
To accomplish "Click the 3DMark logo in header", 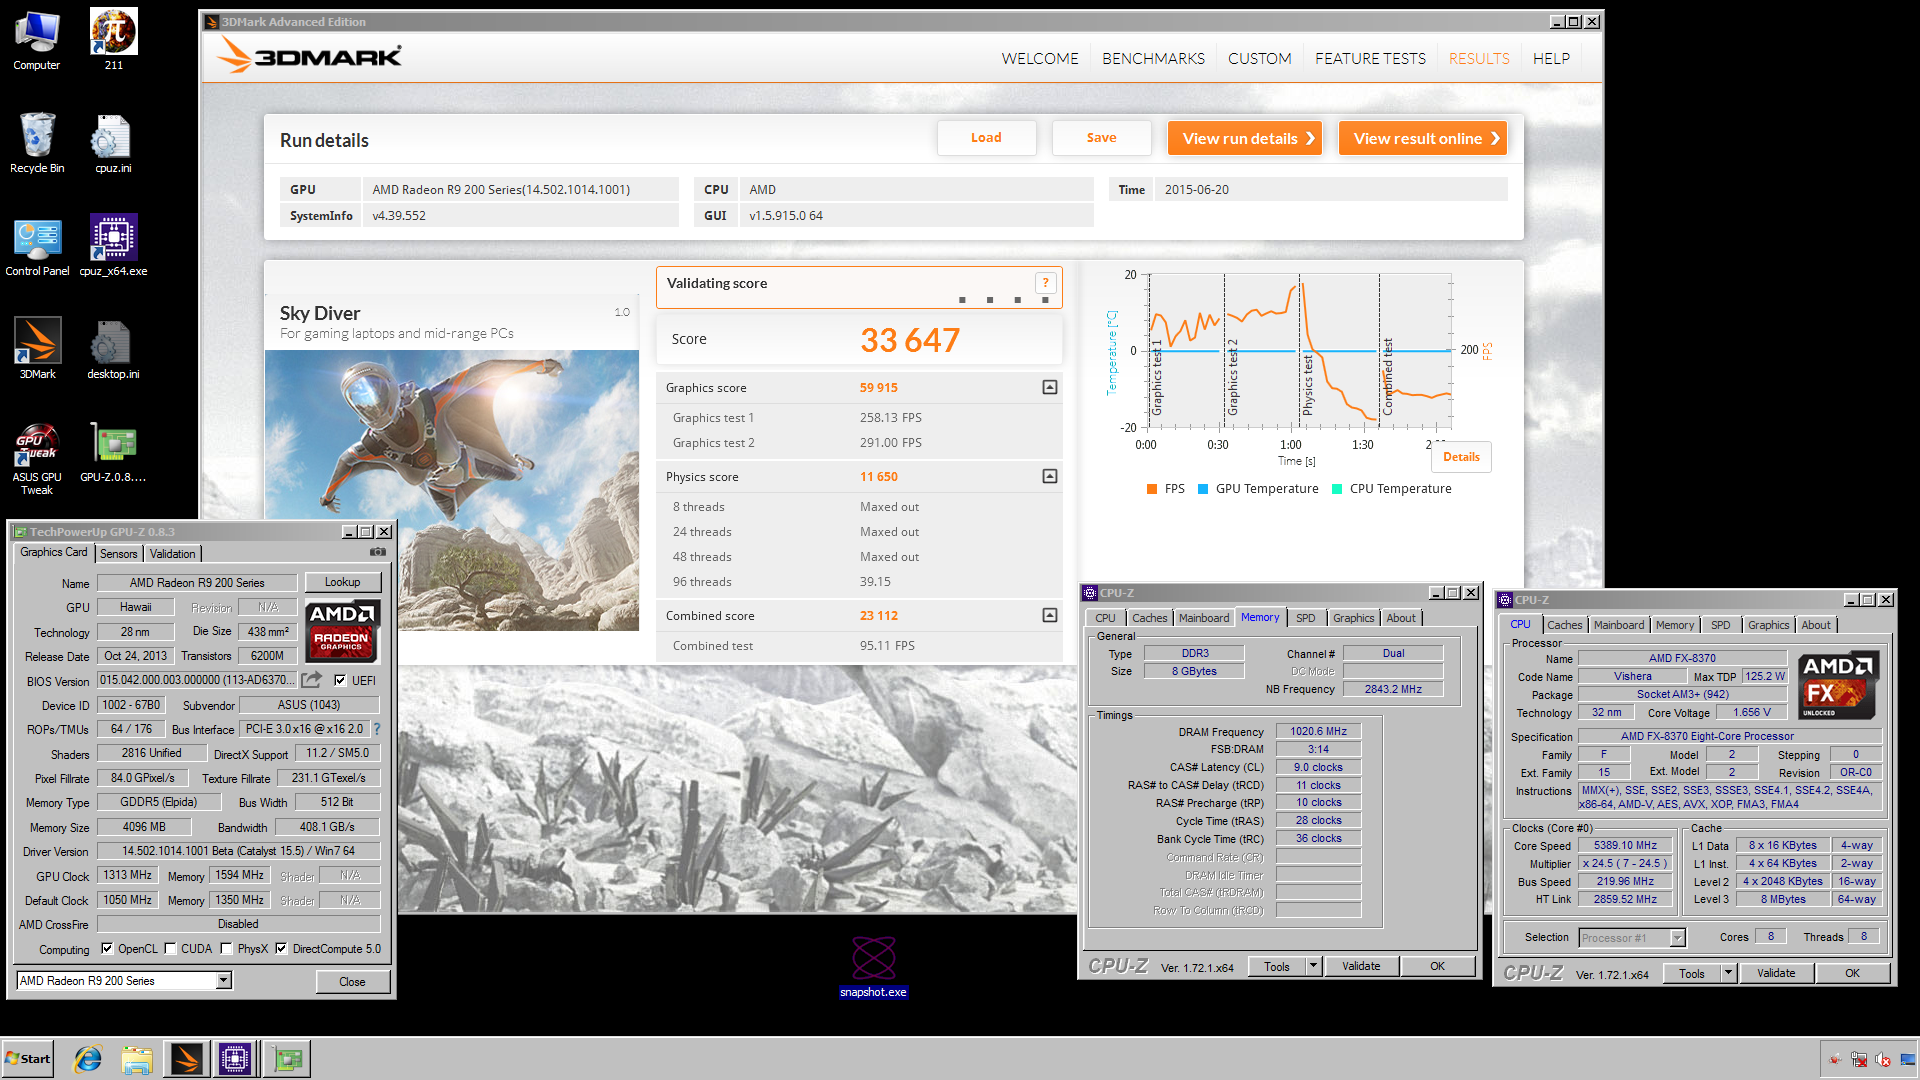I will point(310,56).
